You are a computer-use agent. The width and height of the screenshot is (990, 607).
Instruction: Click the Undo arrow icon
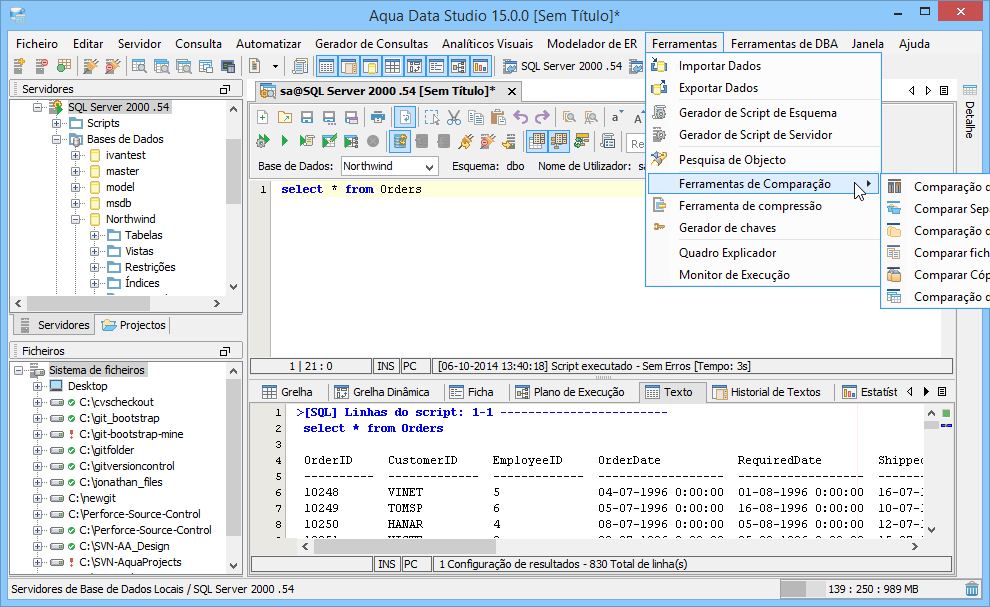(521, 117)
